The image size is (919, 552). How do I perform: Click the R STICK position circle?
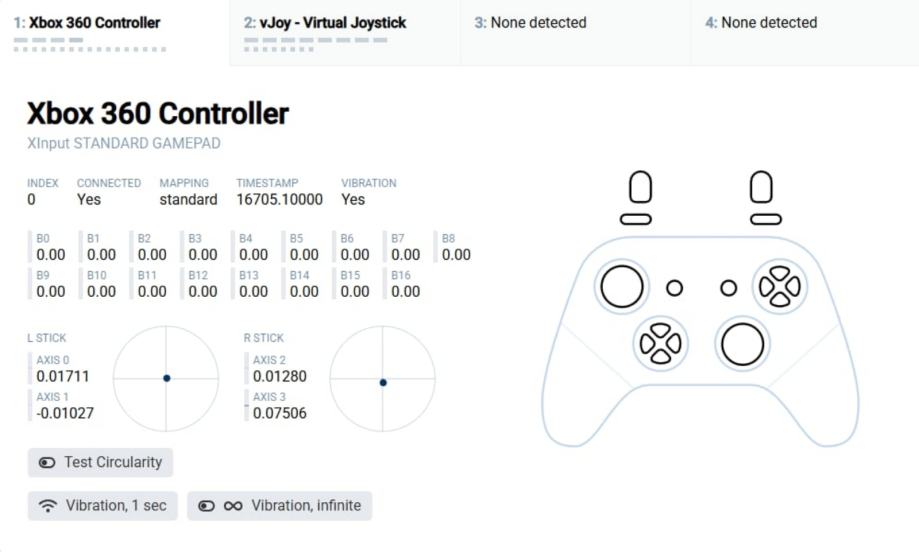tap(383, 378)
